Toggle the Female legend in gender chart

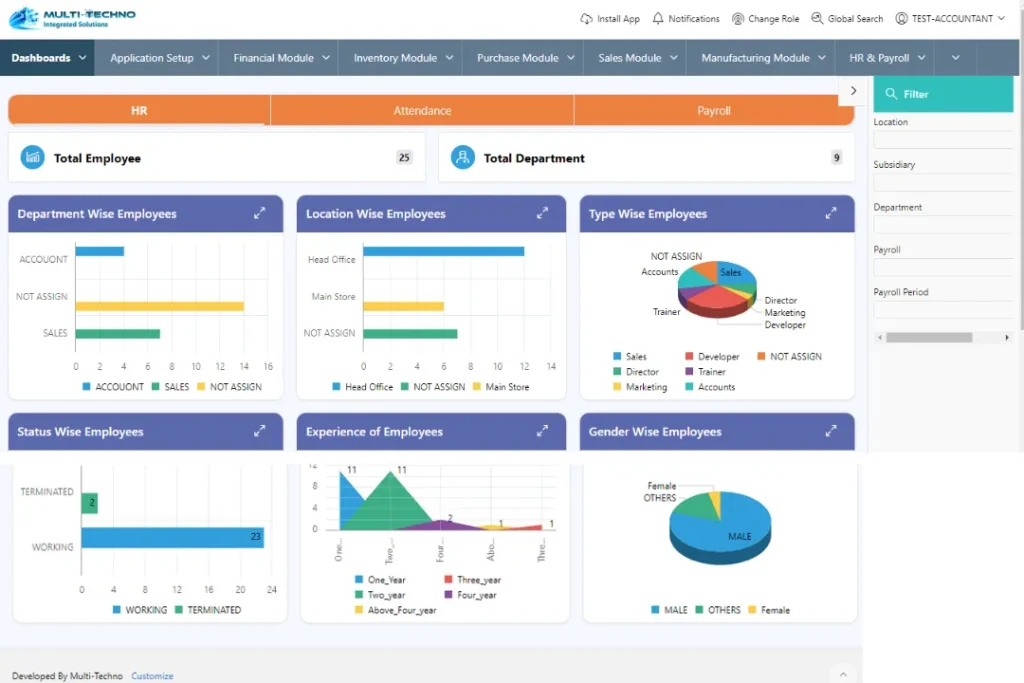[x=768, y=610]
